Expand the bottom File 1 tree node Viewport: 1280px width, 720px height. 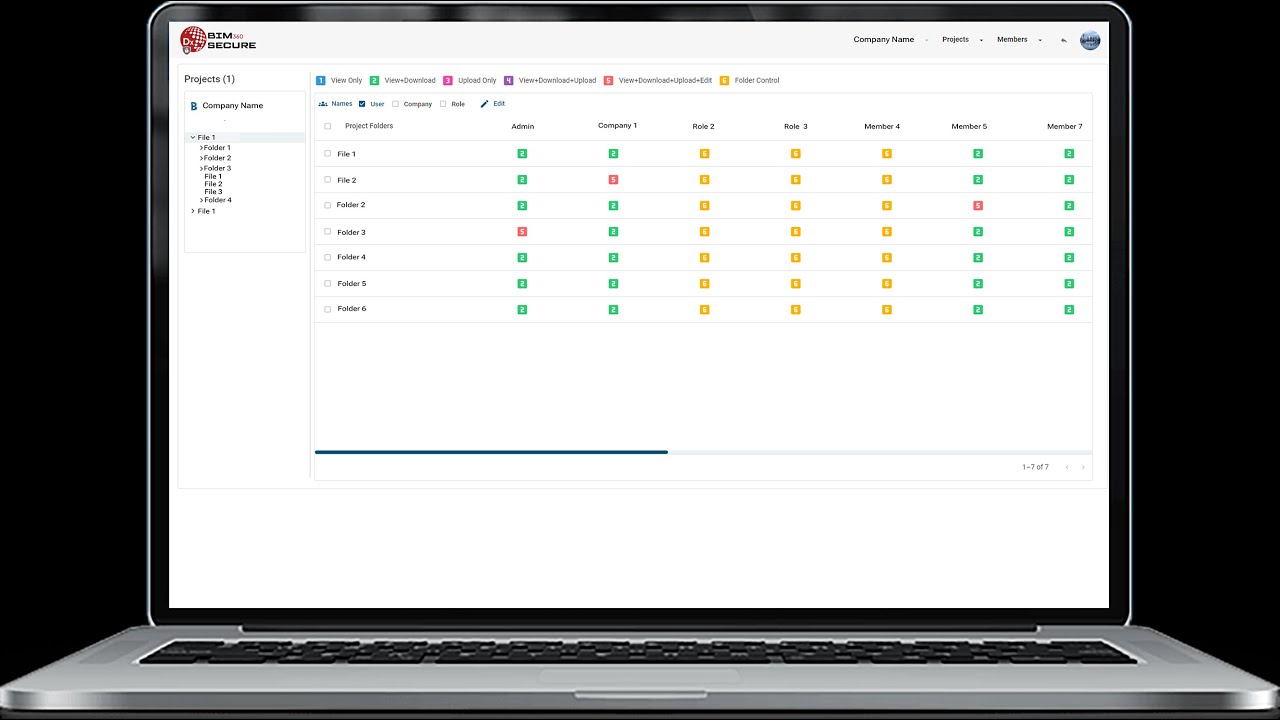coord(193,211)
